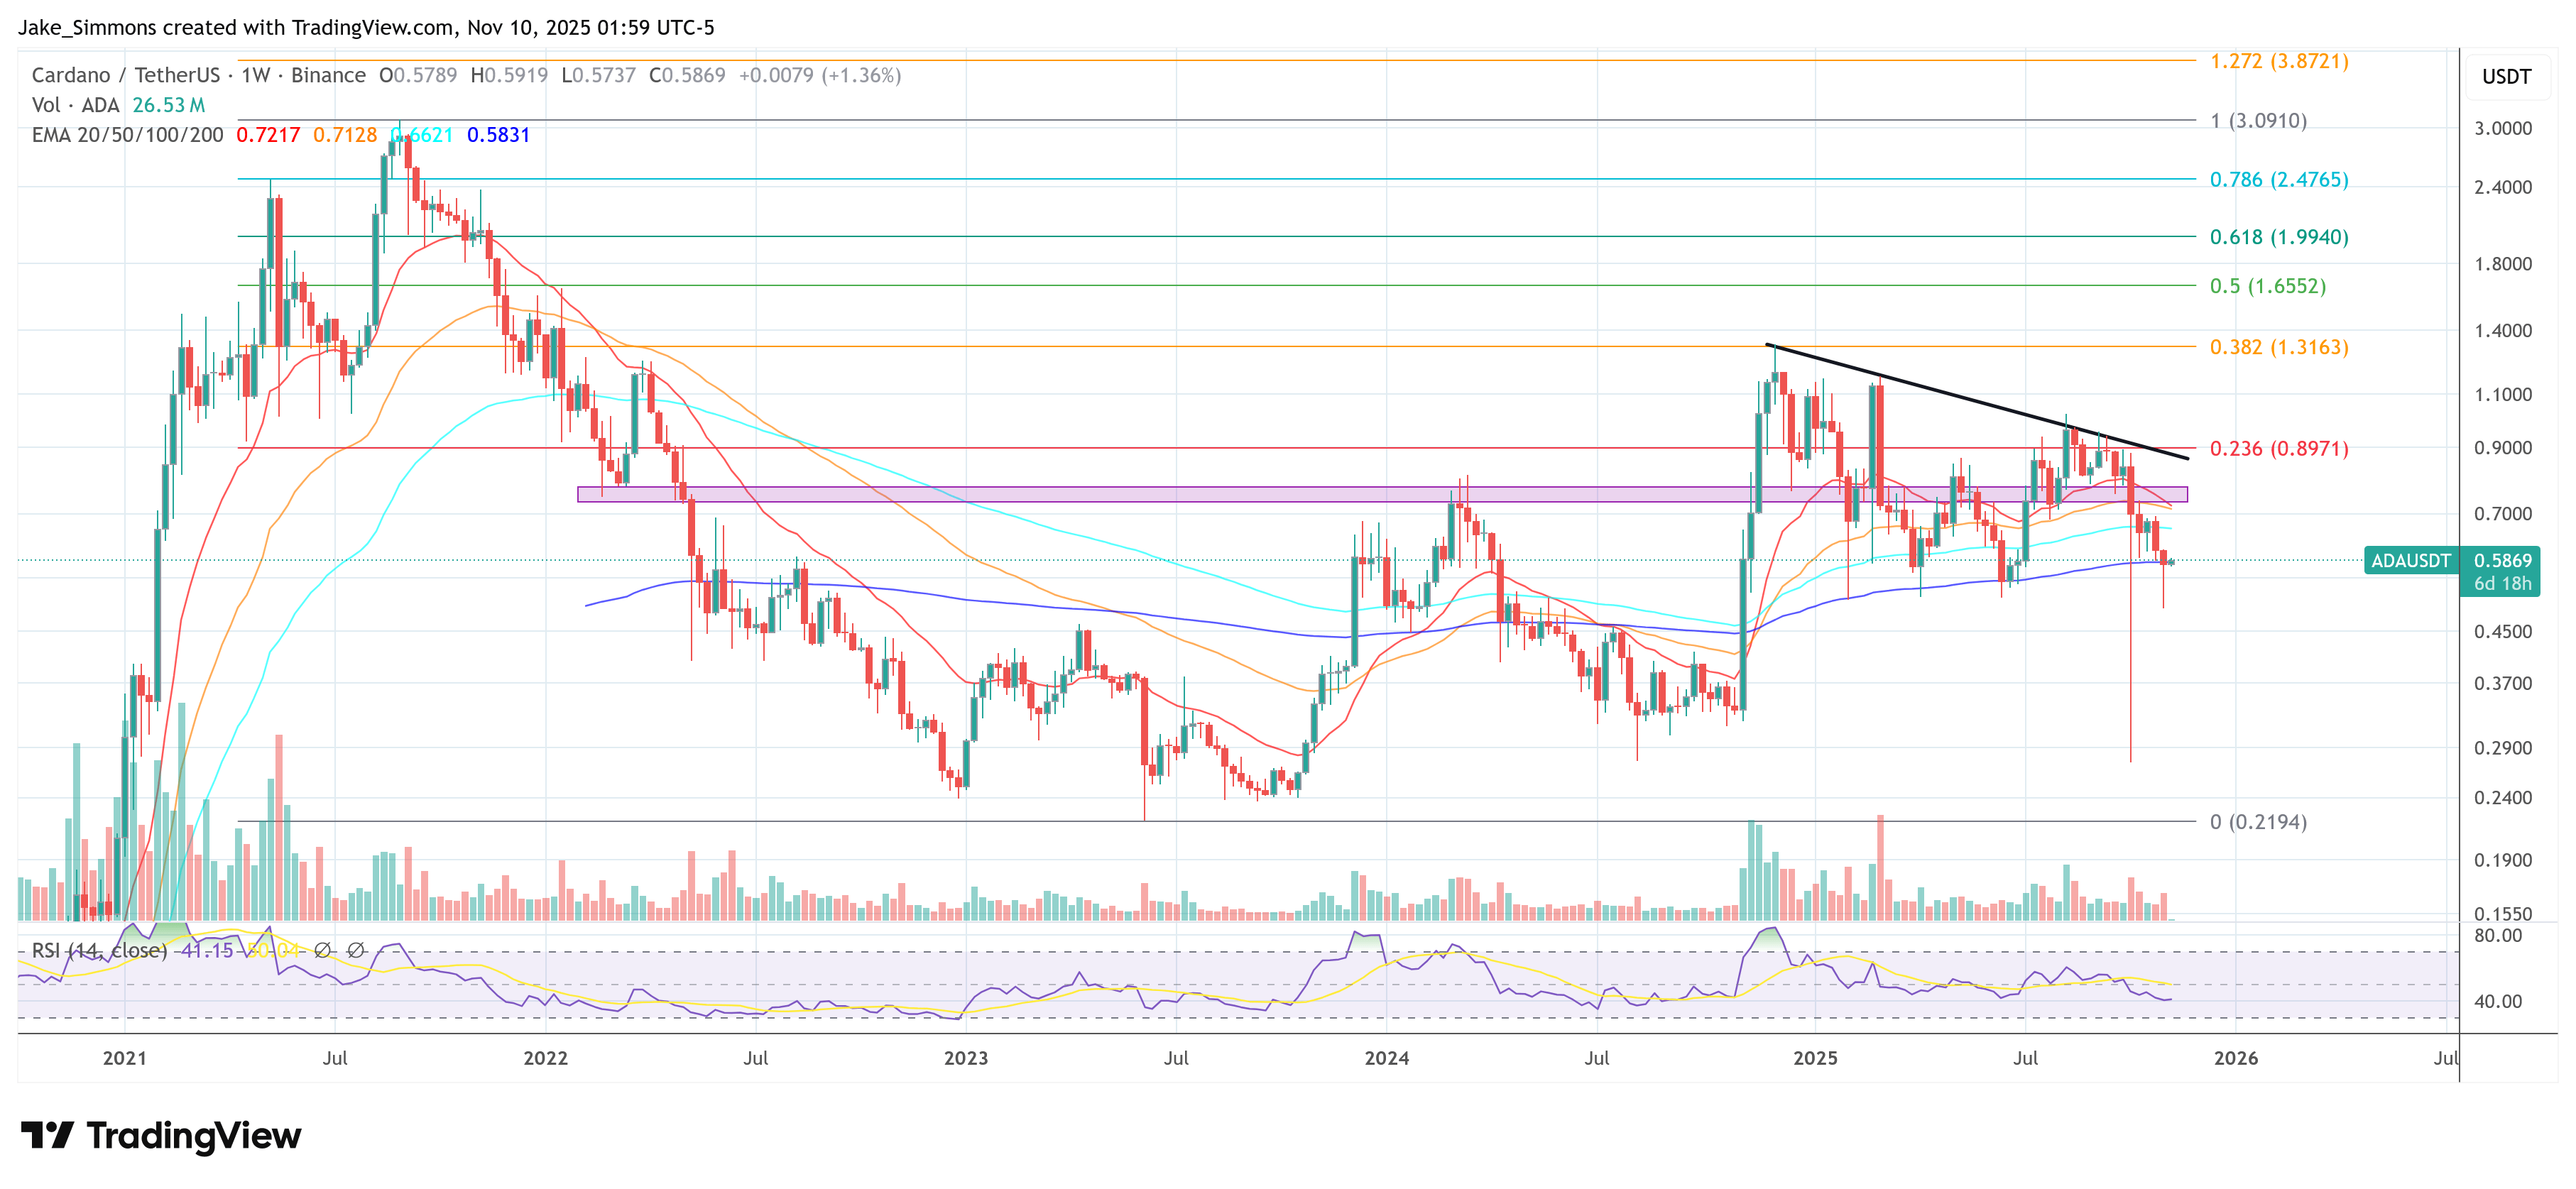Click the EMA 20/50/100/200 indicator legend
The width and height of the screenshot is (2576, 1189).
(127, 135)
